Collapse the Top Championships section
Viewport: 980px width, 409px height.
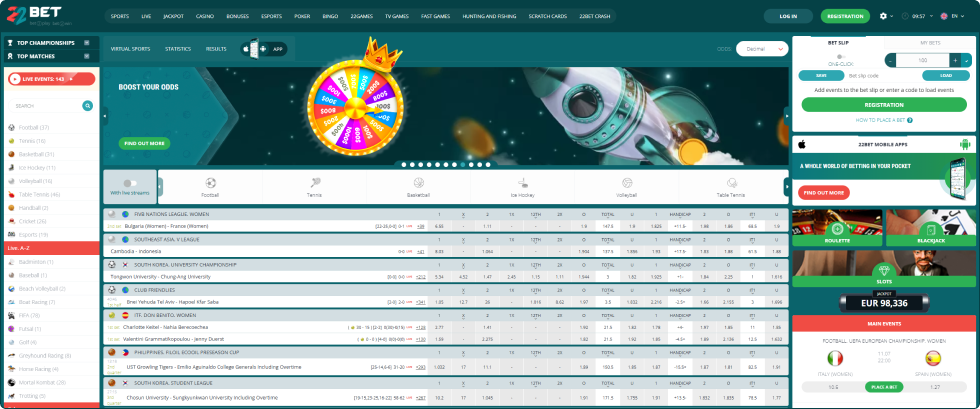(86, 43)
